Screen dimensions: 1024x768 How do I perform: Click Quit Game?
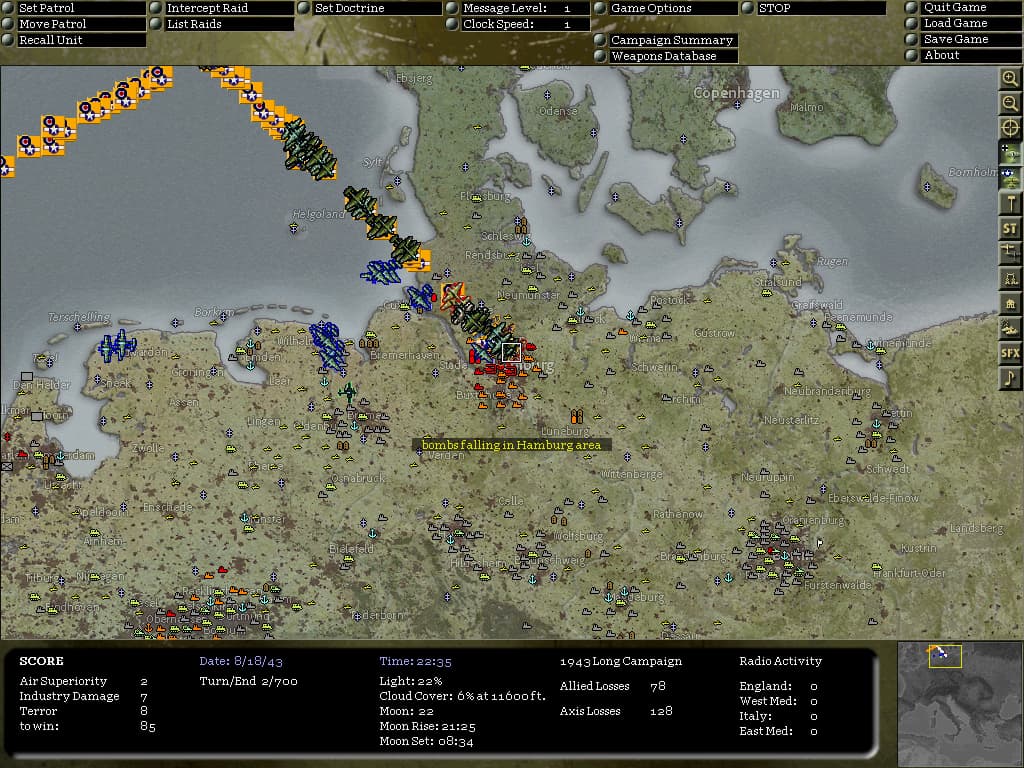click(x=963, y=7)
